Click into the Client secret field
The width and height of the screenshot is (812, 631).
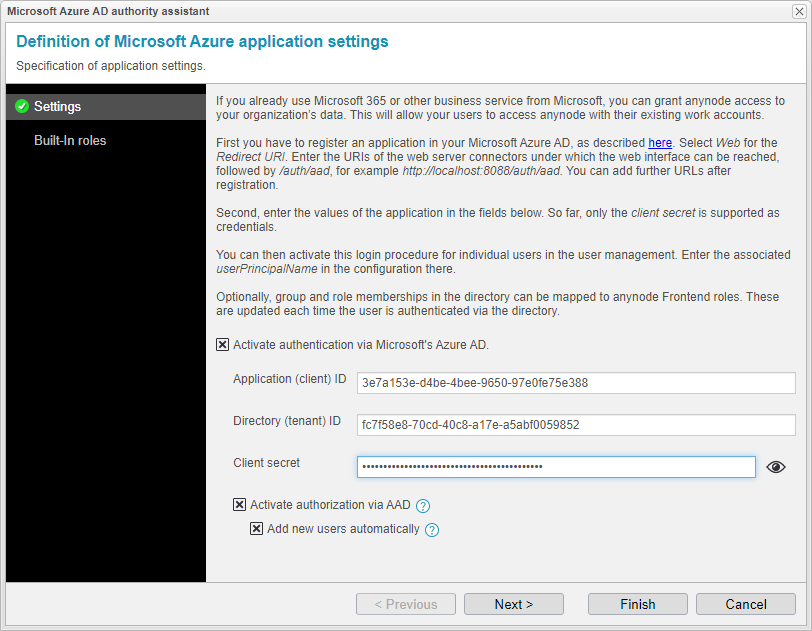tap(556, 467)
